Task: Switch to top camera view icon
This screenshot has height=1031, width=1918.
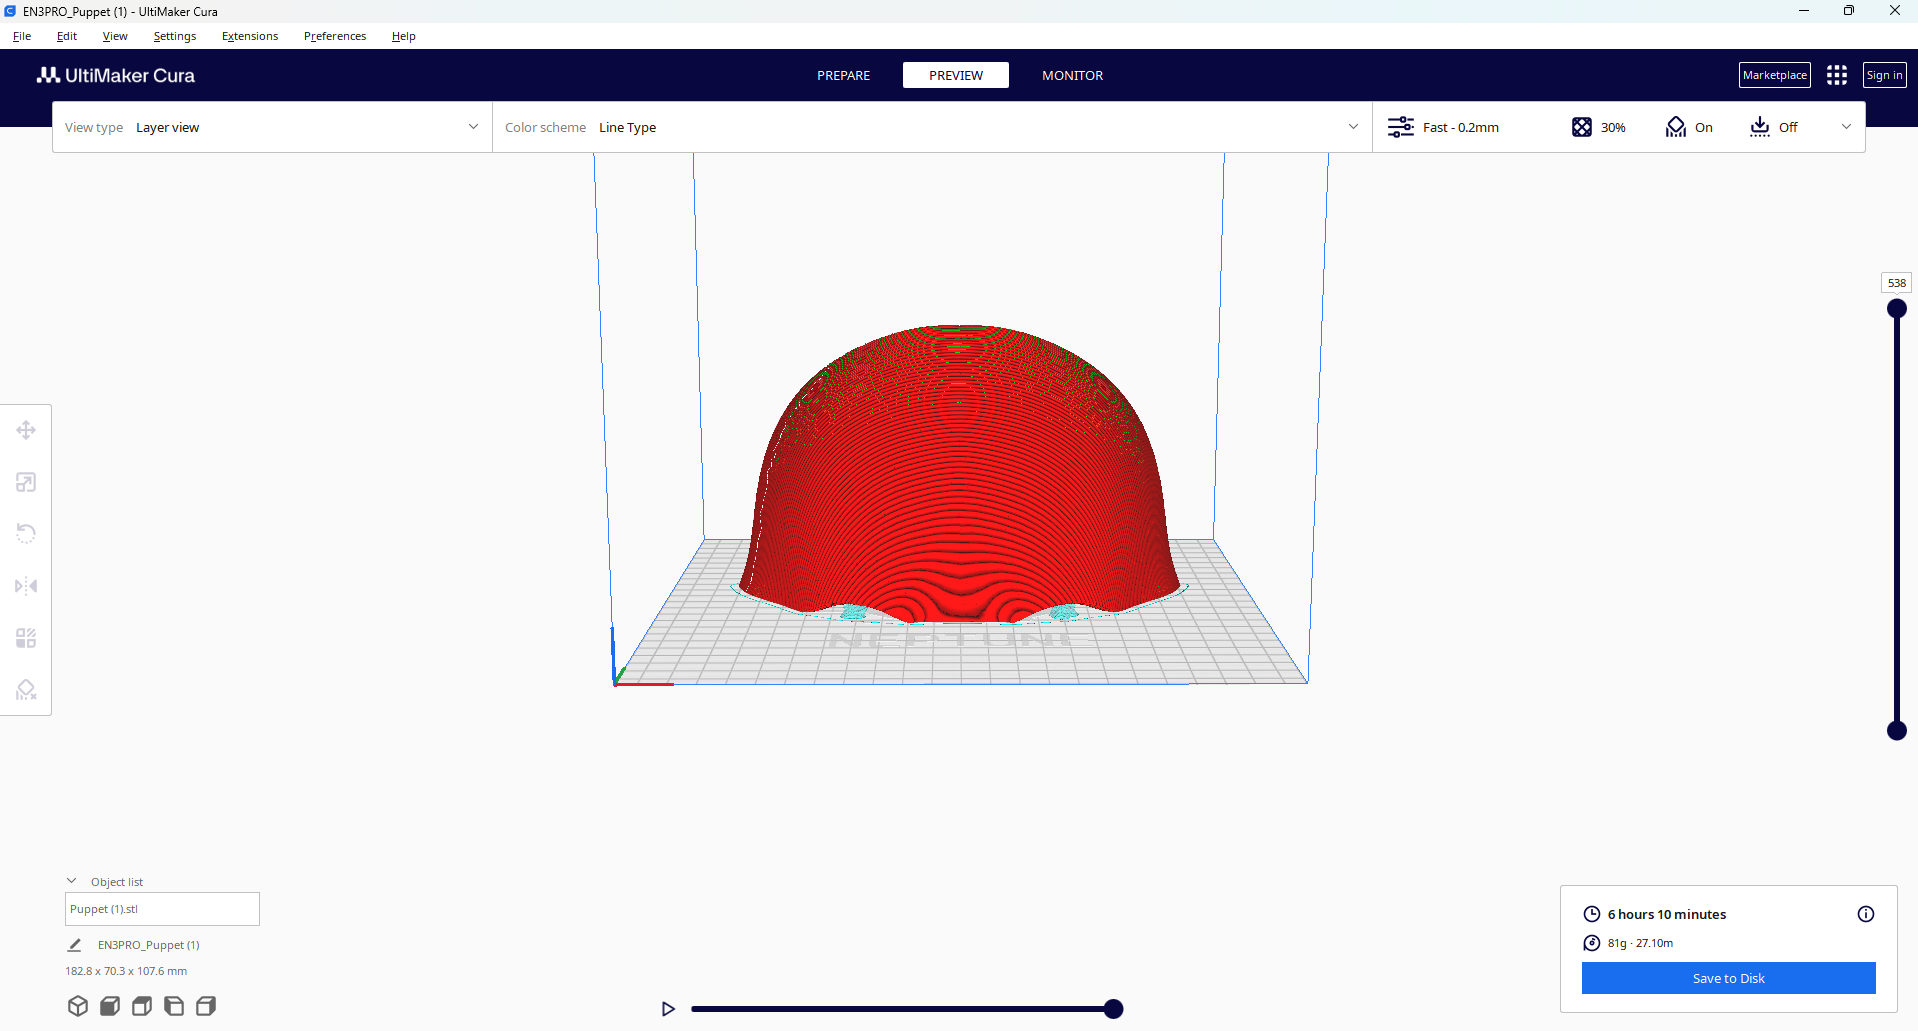Action: 142,1006
